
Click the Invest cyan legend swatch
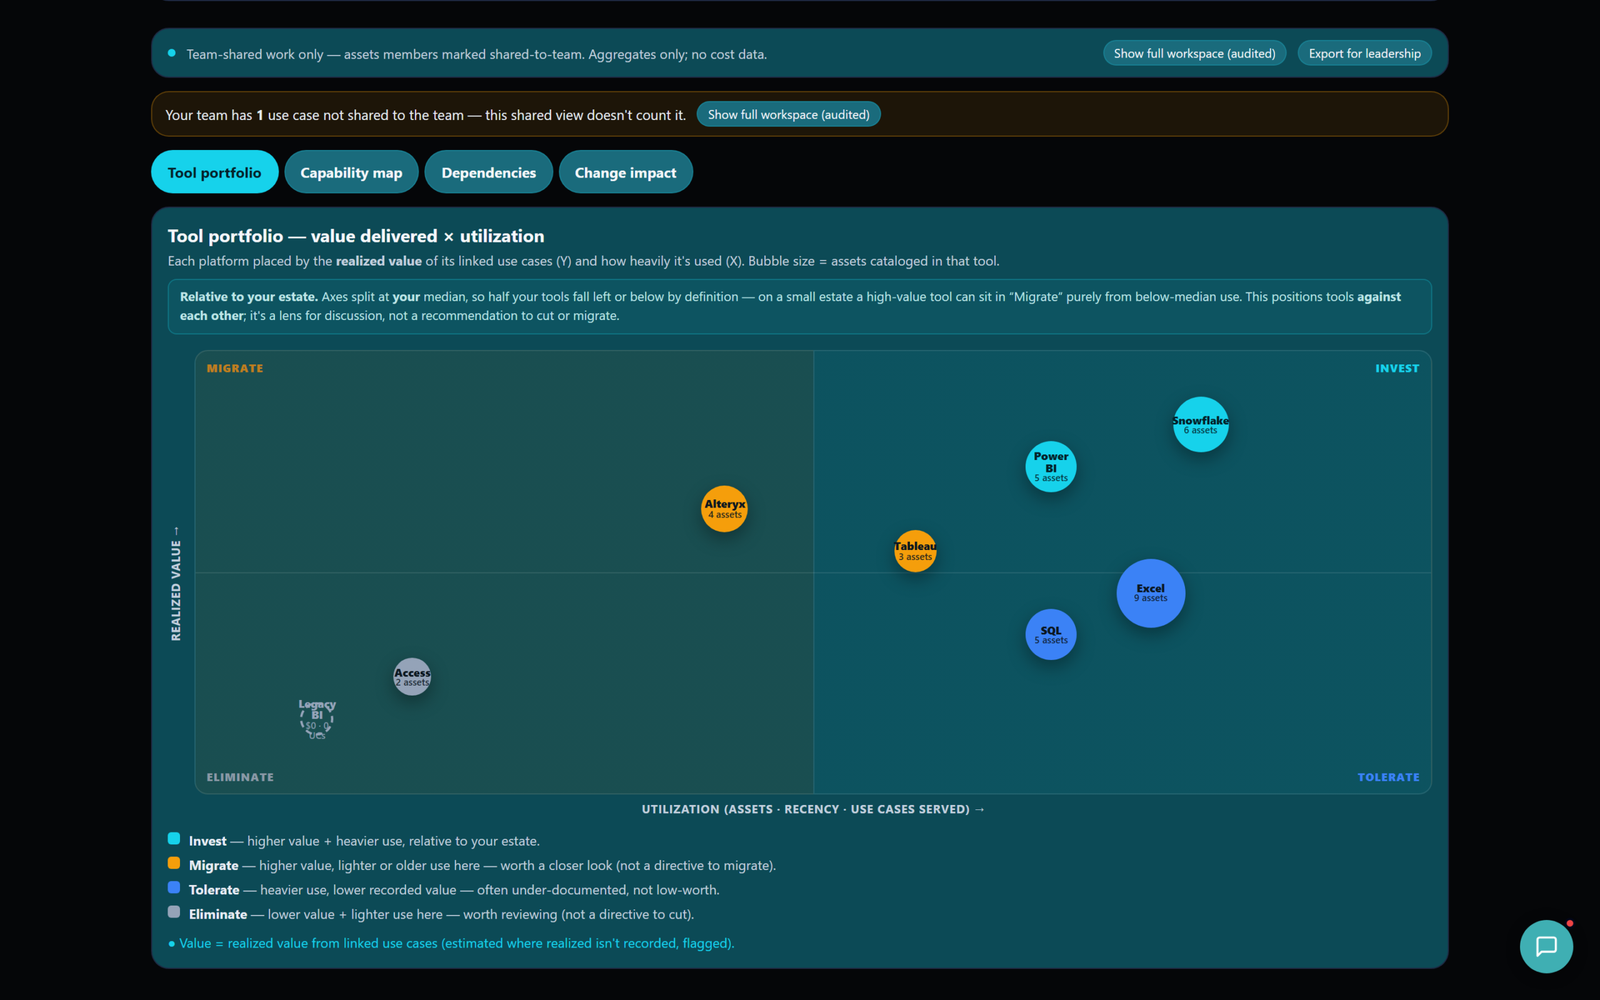[x=174, y=839]
